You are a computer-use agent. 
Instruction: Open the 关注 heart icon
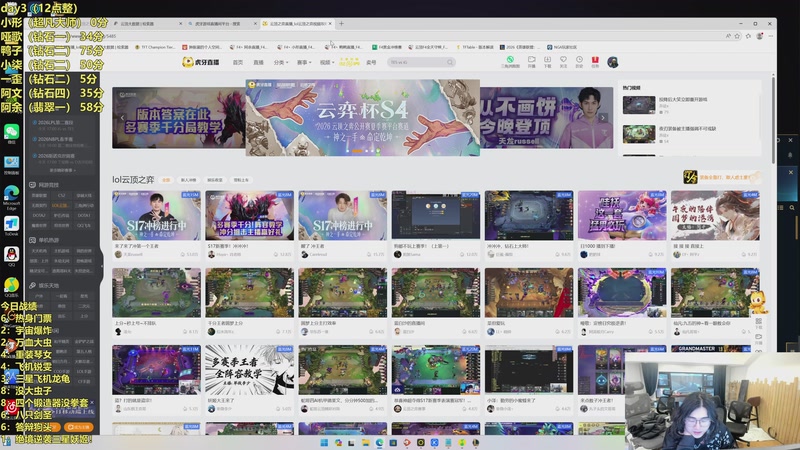[563, 62]
